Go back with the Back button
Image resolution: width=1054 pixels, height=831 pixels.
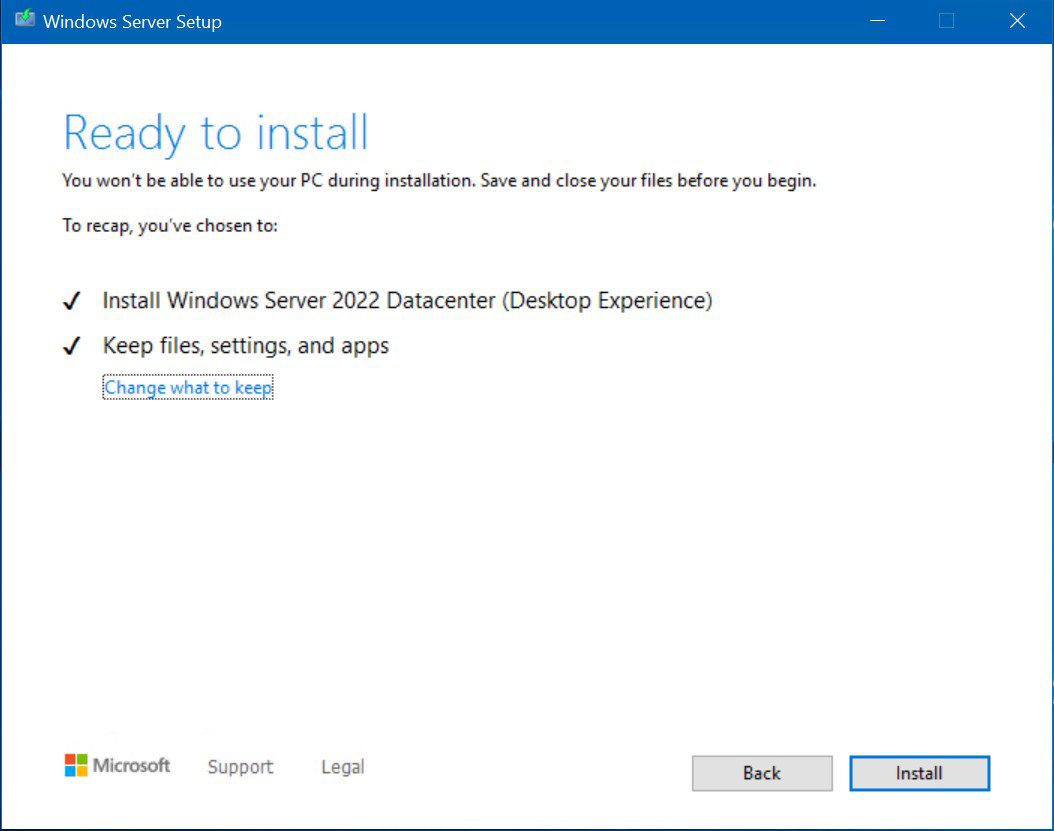762,773
